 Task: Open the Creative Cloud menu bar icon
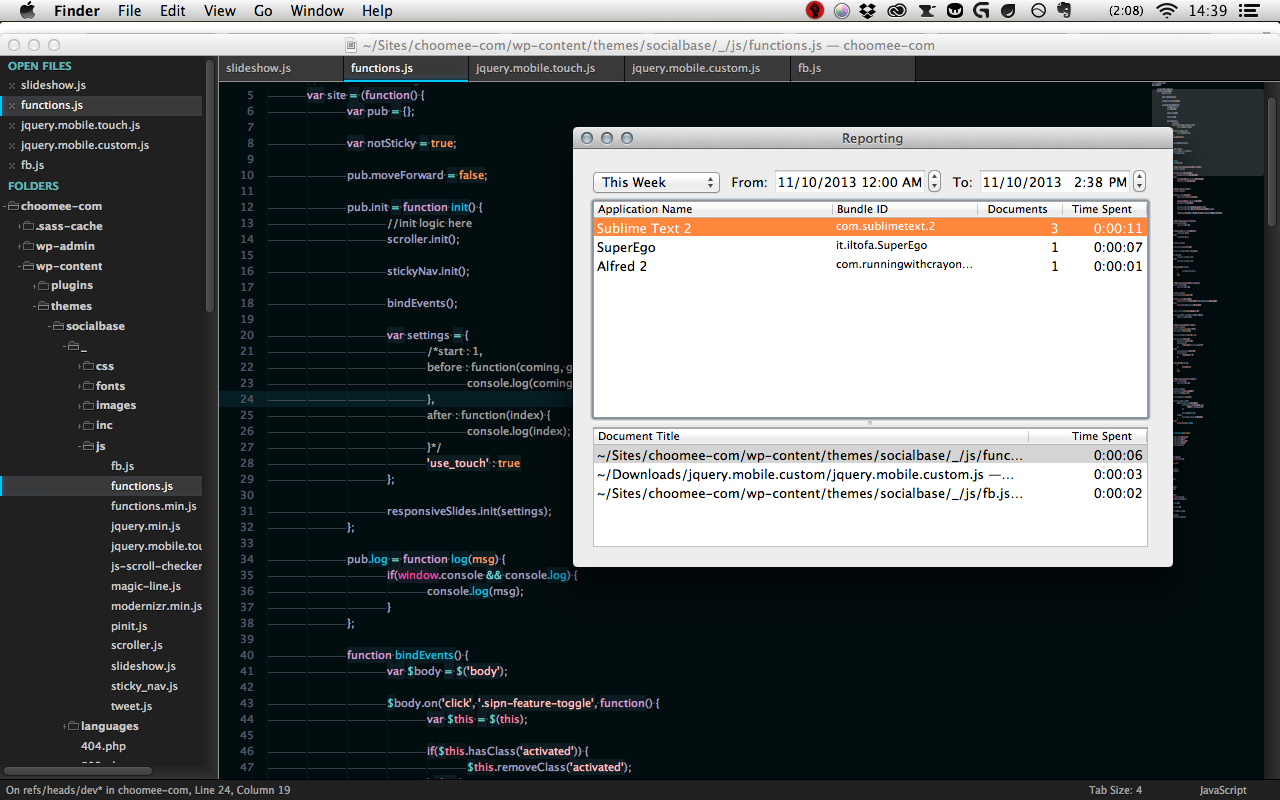[x=897, y=11]
